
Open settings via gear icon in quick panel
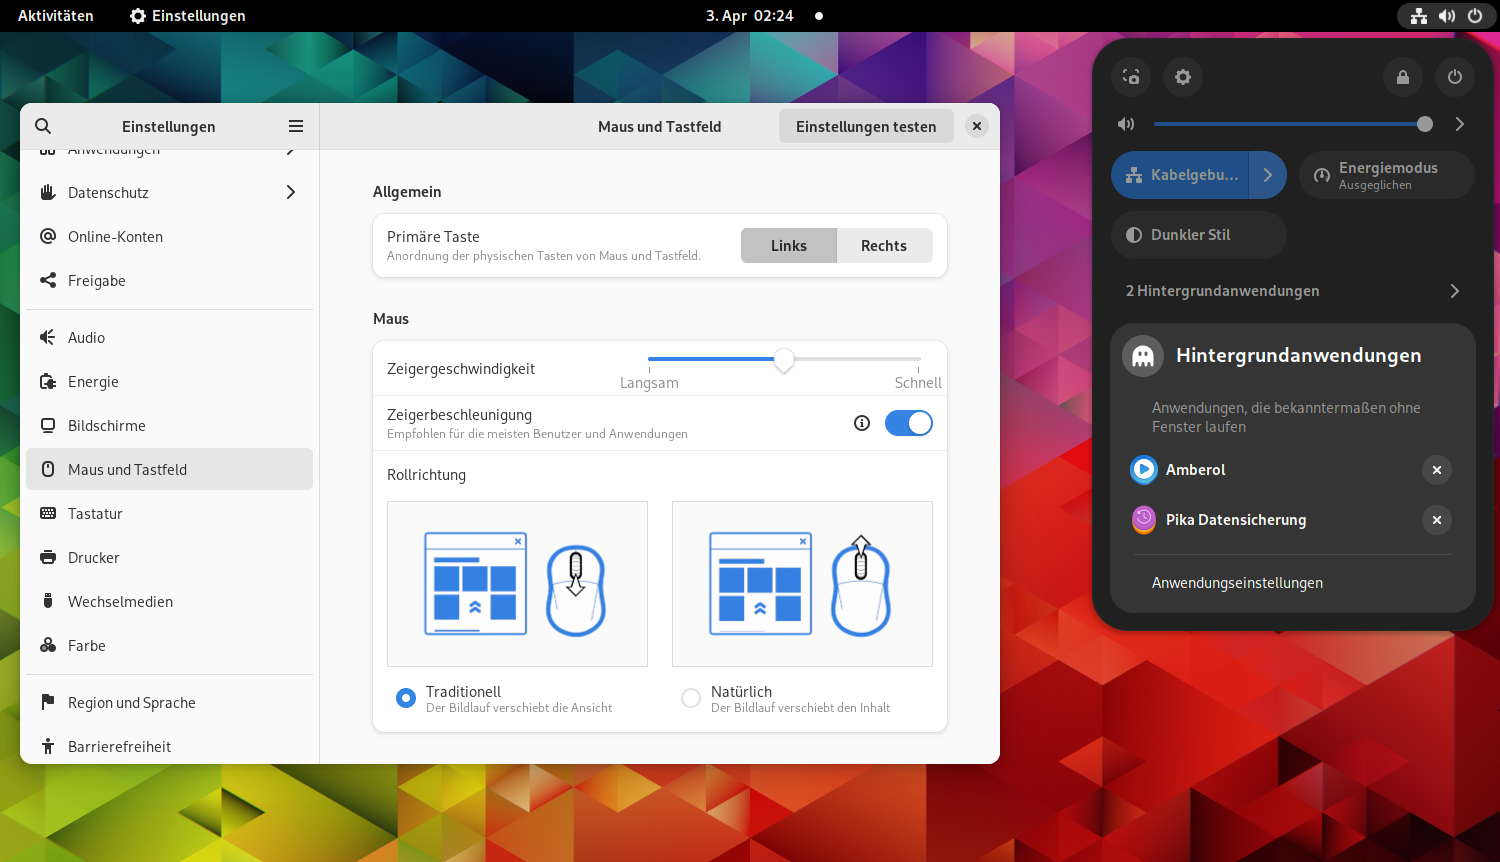[1183, 77]
